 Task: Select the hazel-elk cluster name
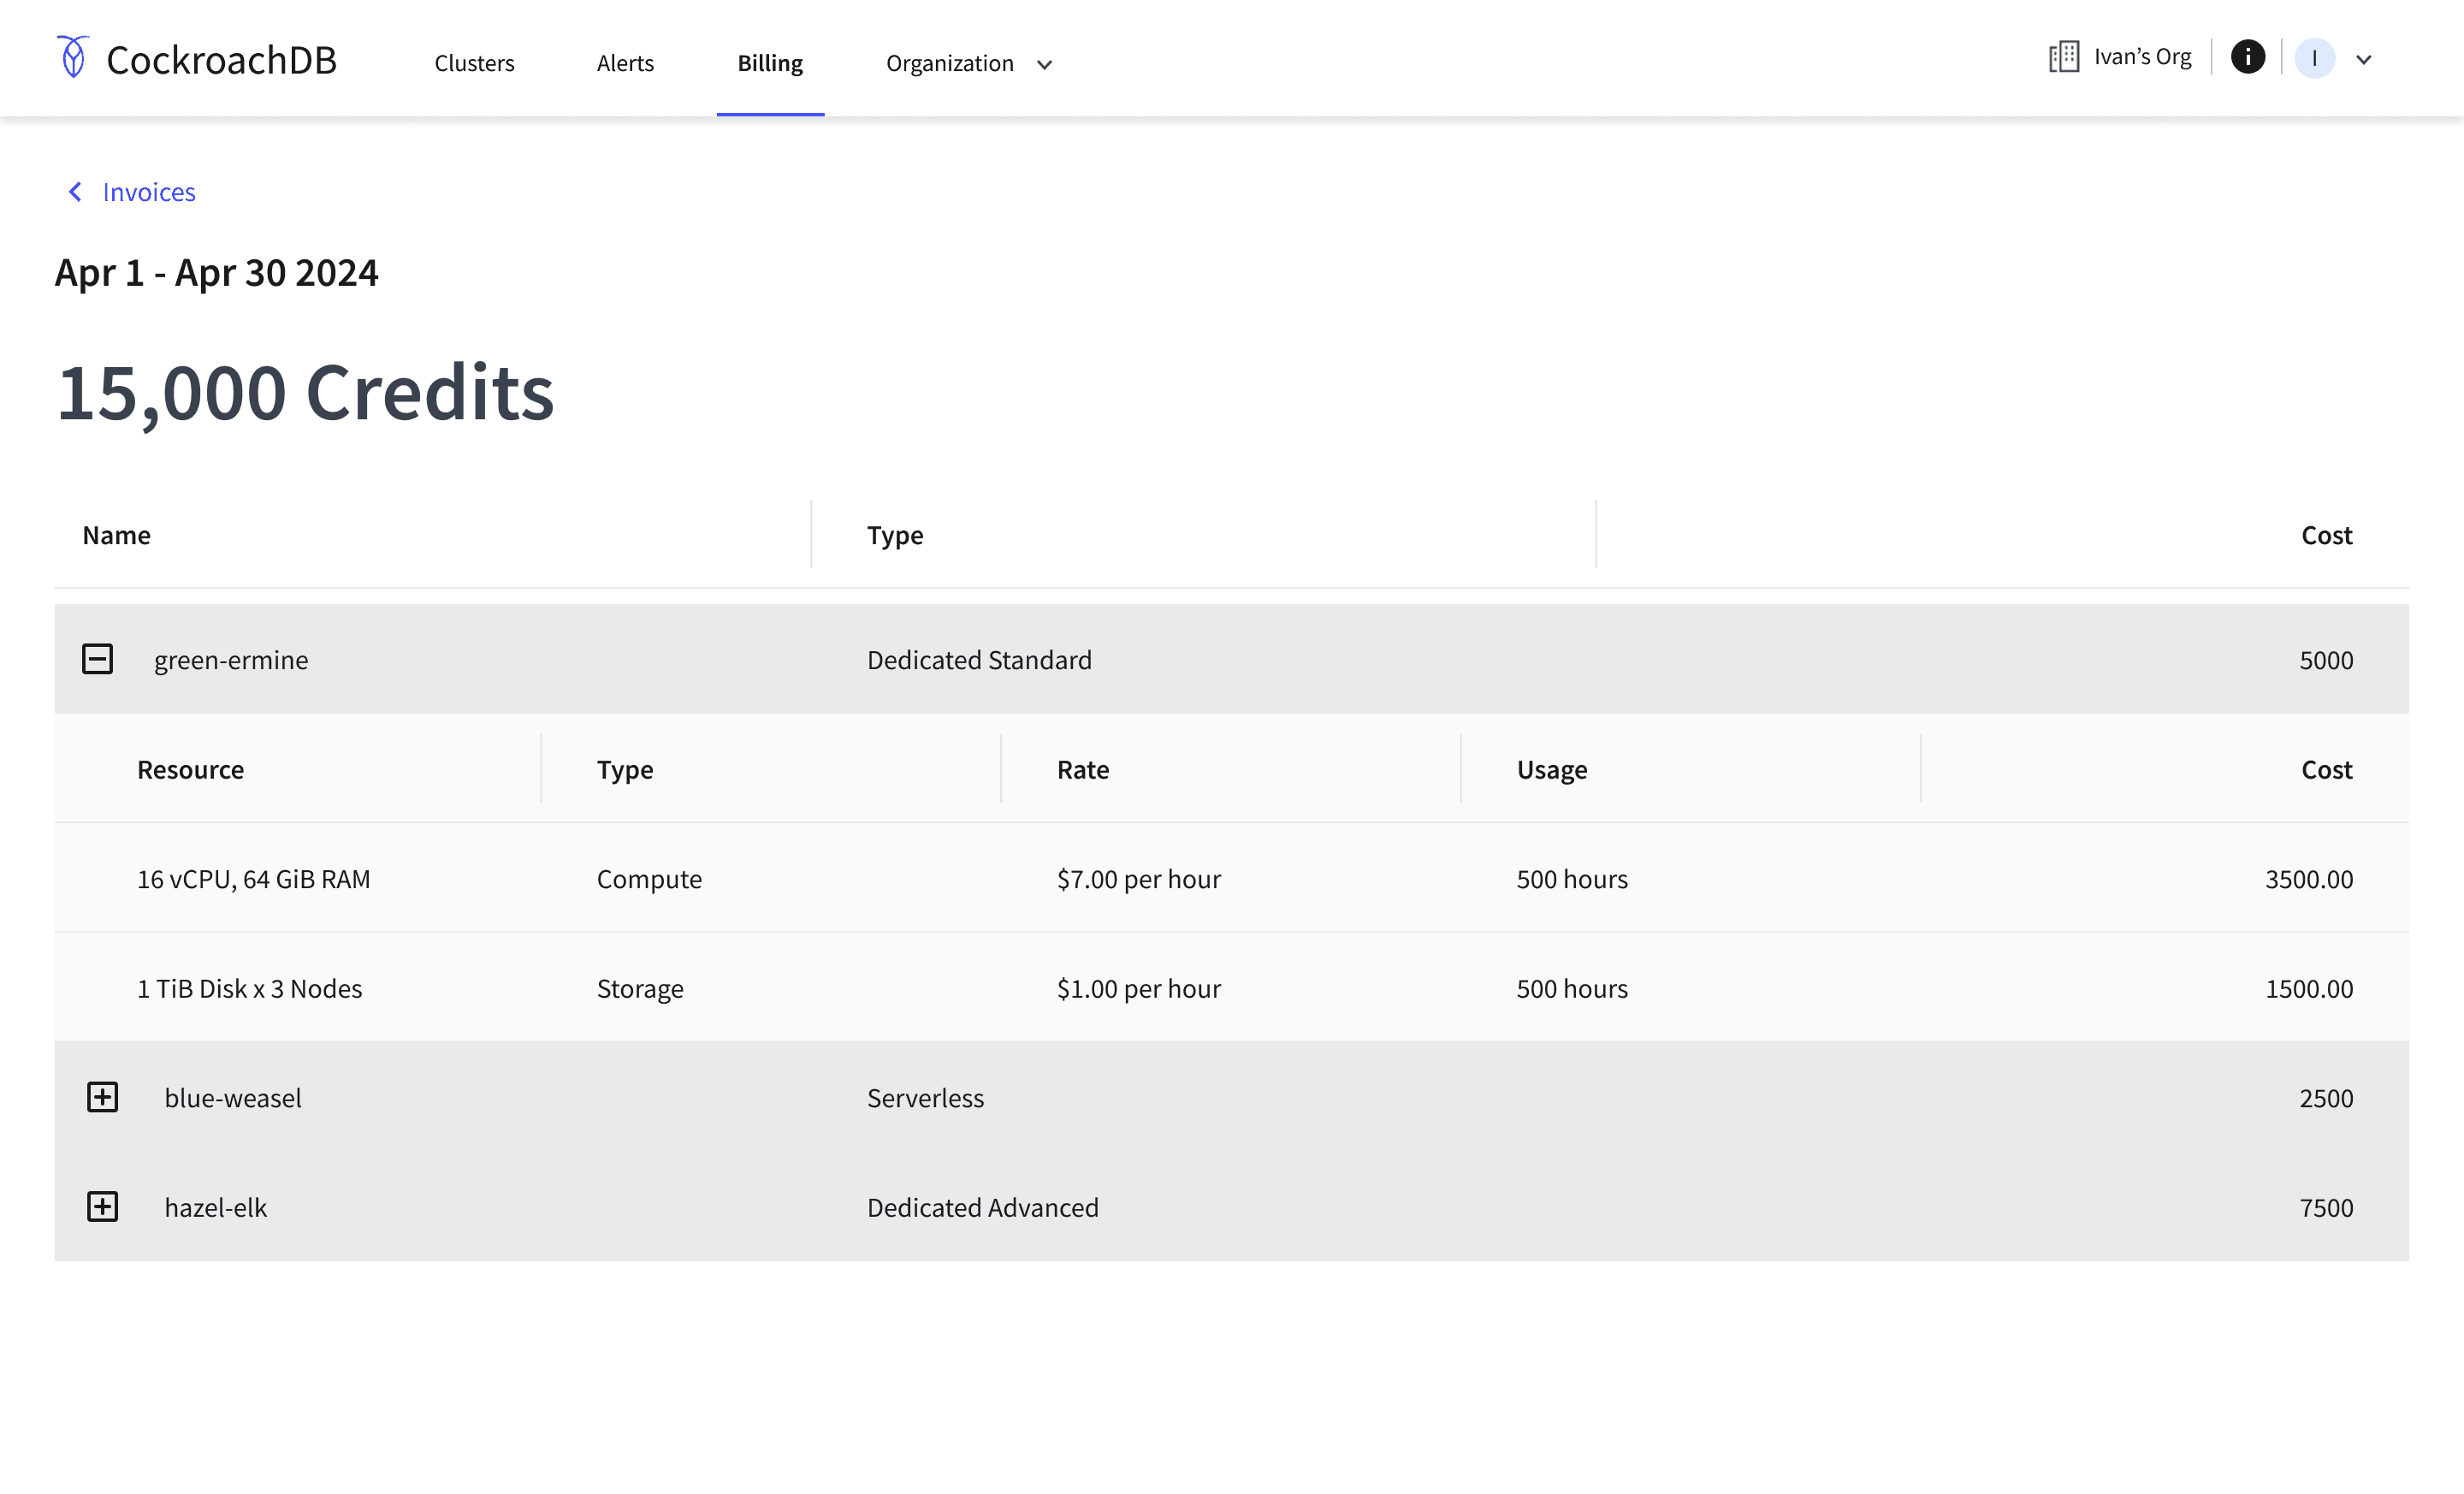coord(216,1207)
